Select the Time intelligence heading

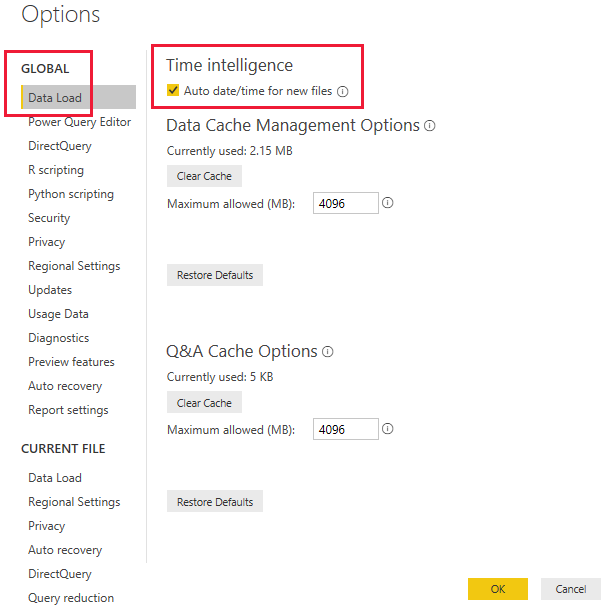tap(229, 65)
